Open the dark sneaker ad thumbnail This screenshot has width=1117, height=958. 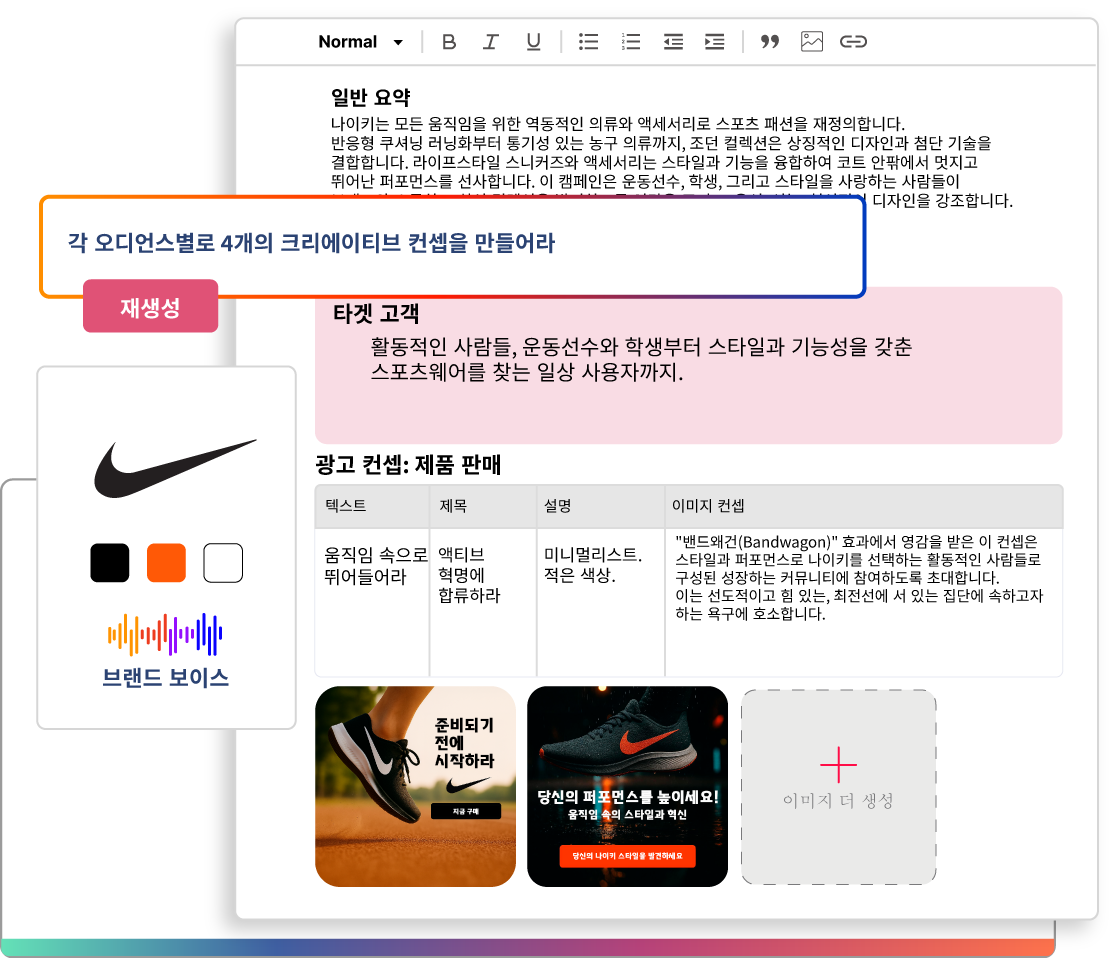click(628, 786)
